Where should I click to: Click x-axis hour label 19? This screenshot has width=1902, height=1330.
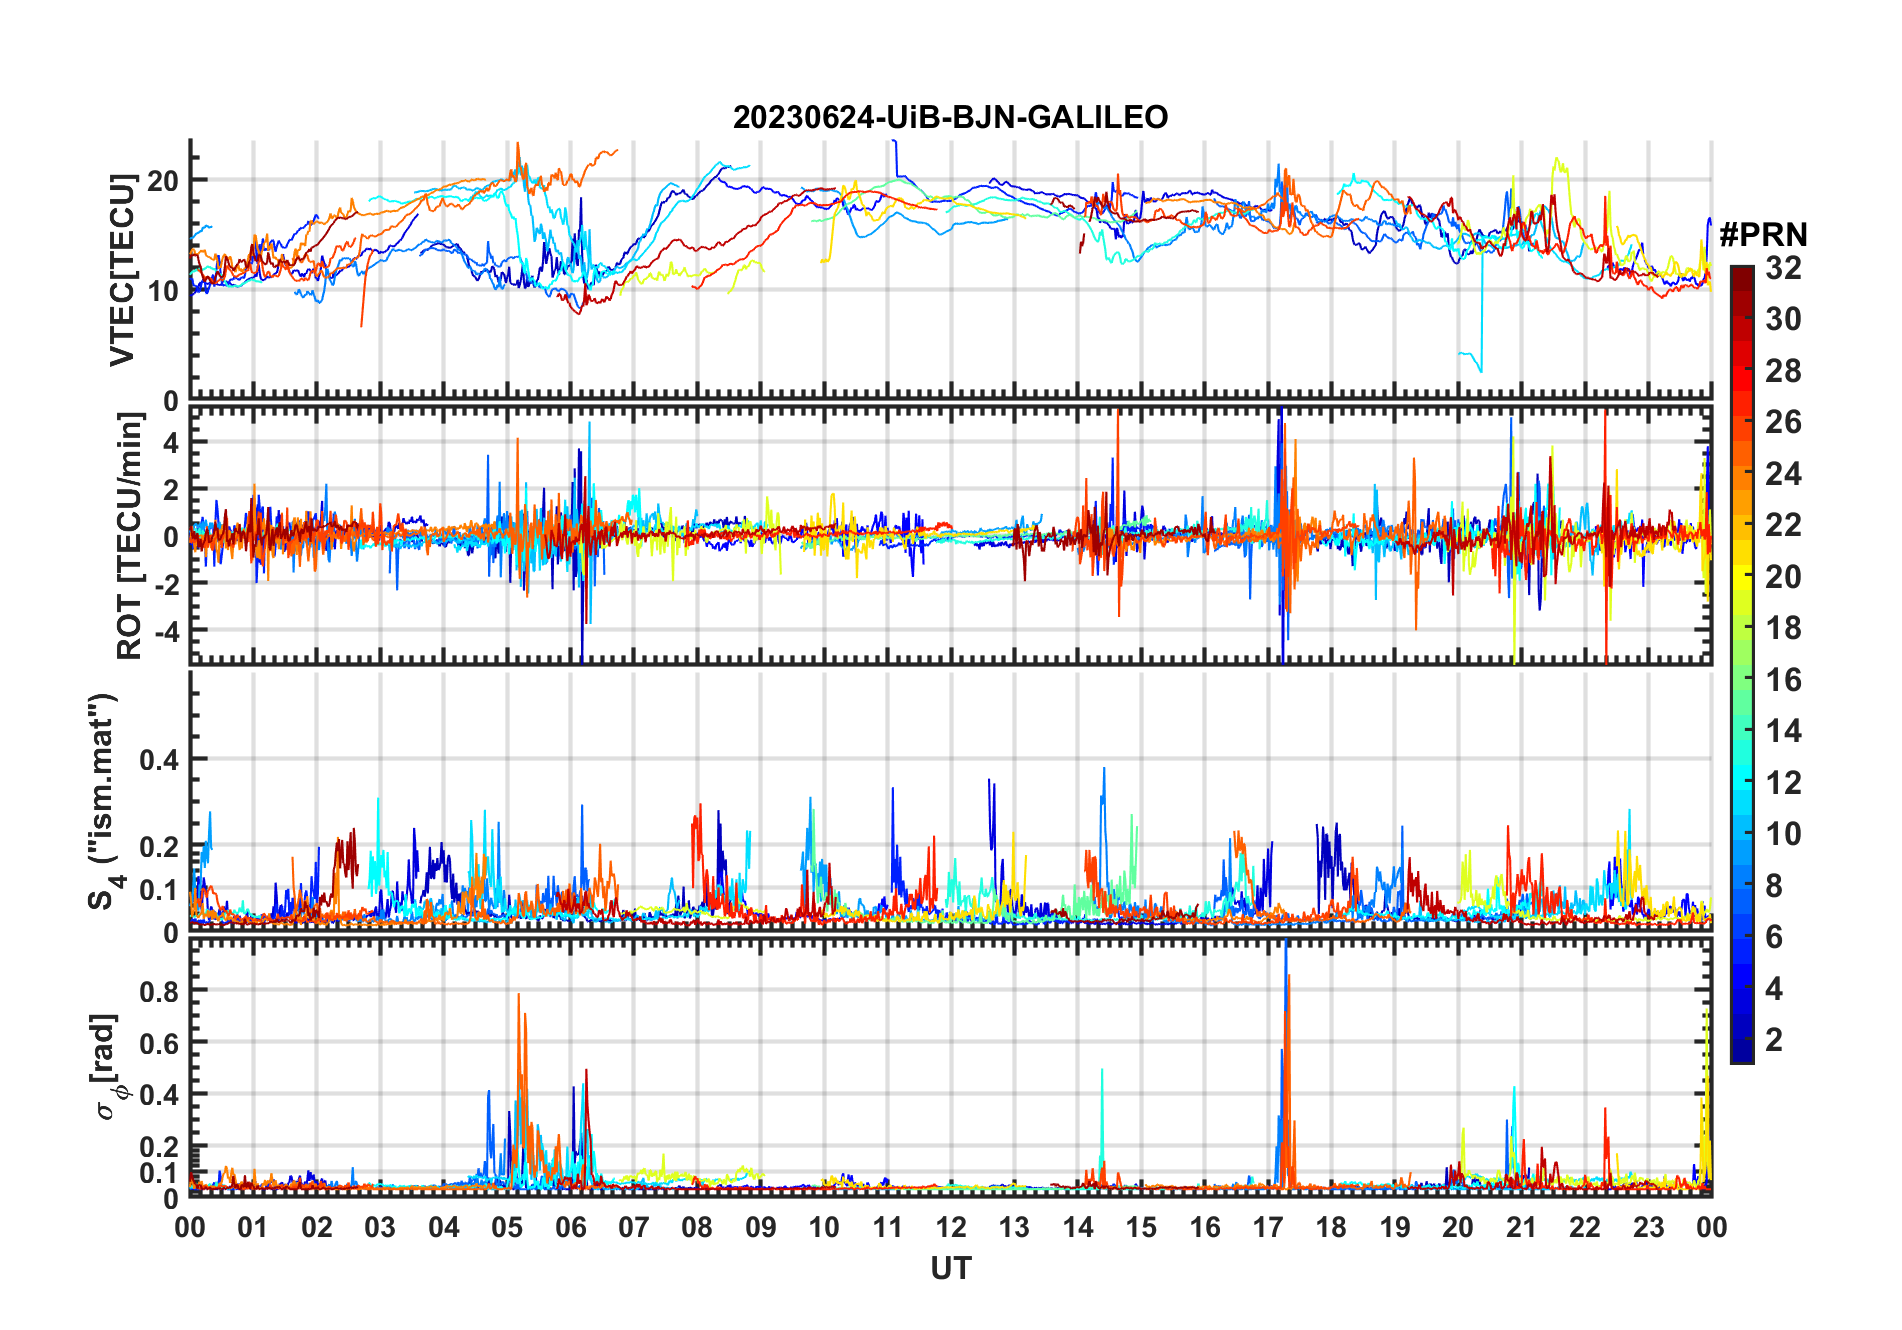1395,1228
